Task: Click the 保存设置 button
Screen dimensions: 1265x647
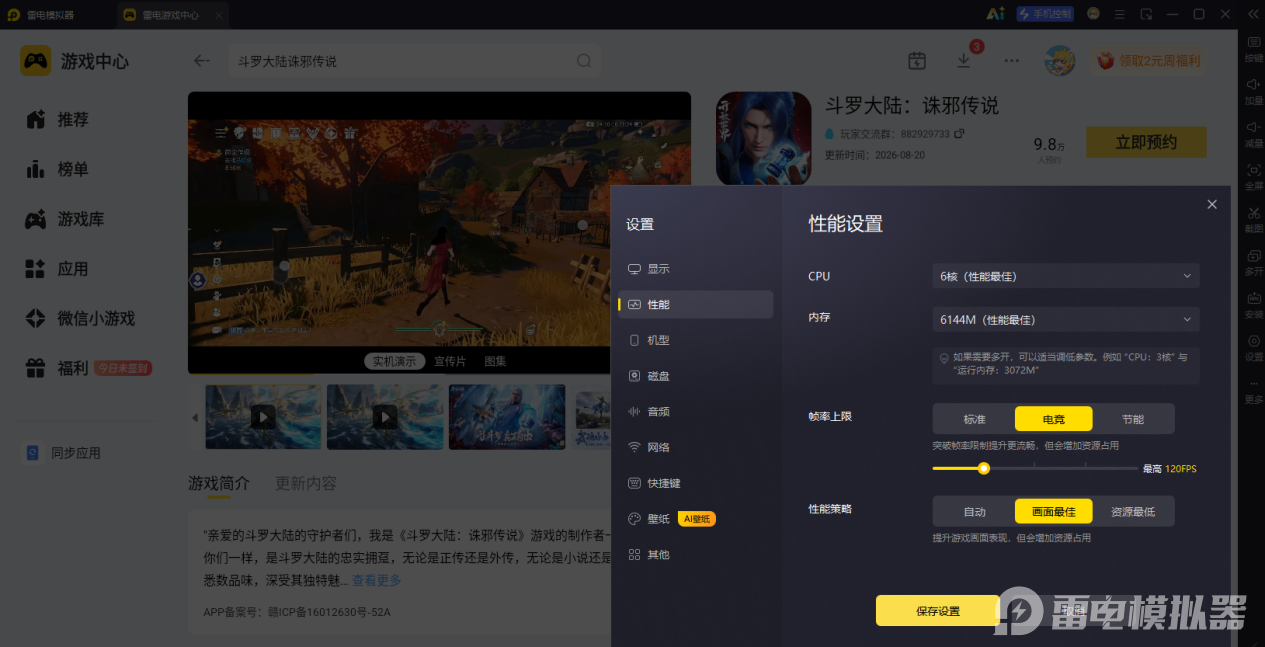Action: 937,611
